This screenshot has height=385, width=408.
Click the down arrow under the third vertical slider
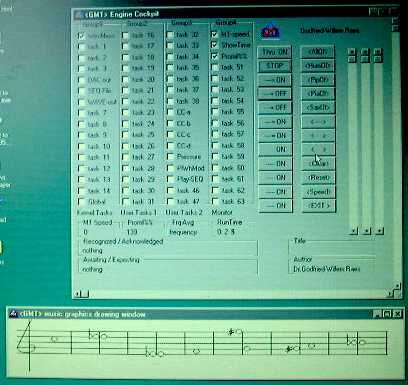click(x=379, y=231)
